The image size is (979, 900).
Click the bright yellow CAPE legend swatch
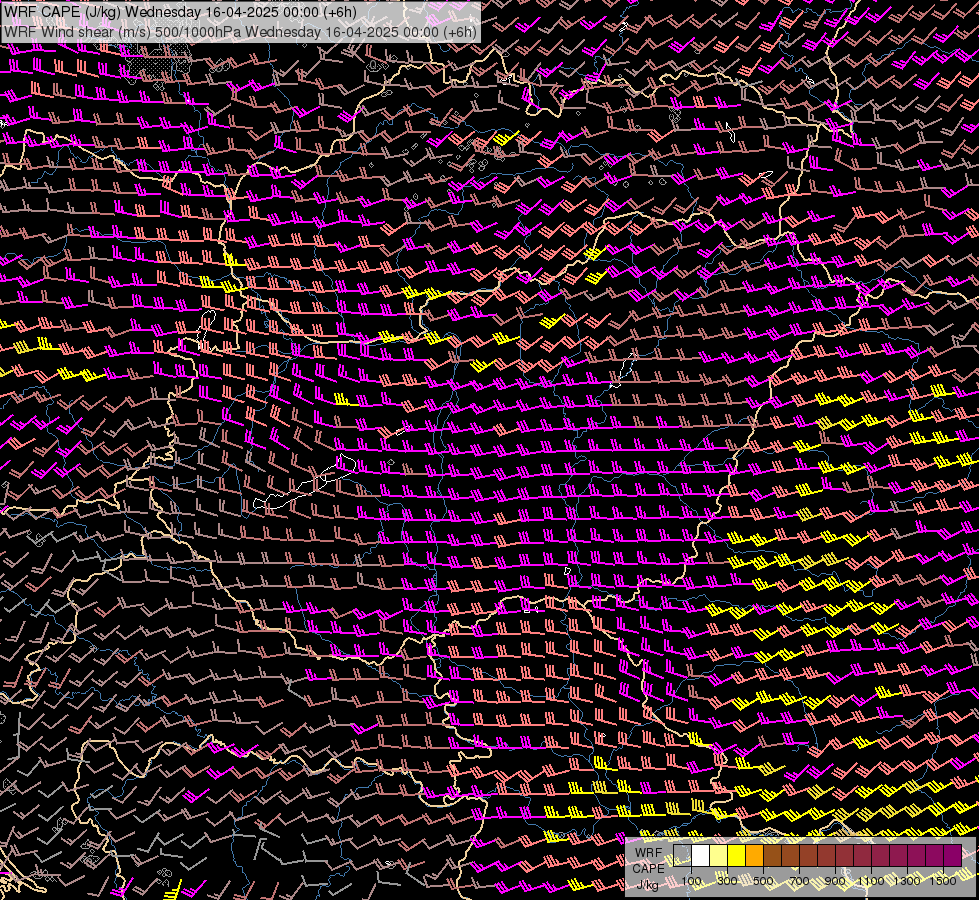coord(737,855)
